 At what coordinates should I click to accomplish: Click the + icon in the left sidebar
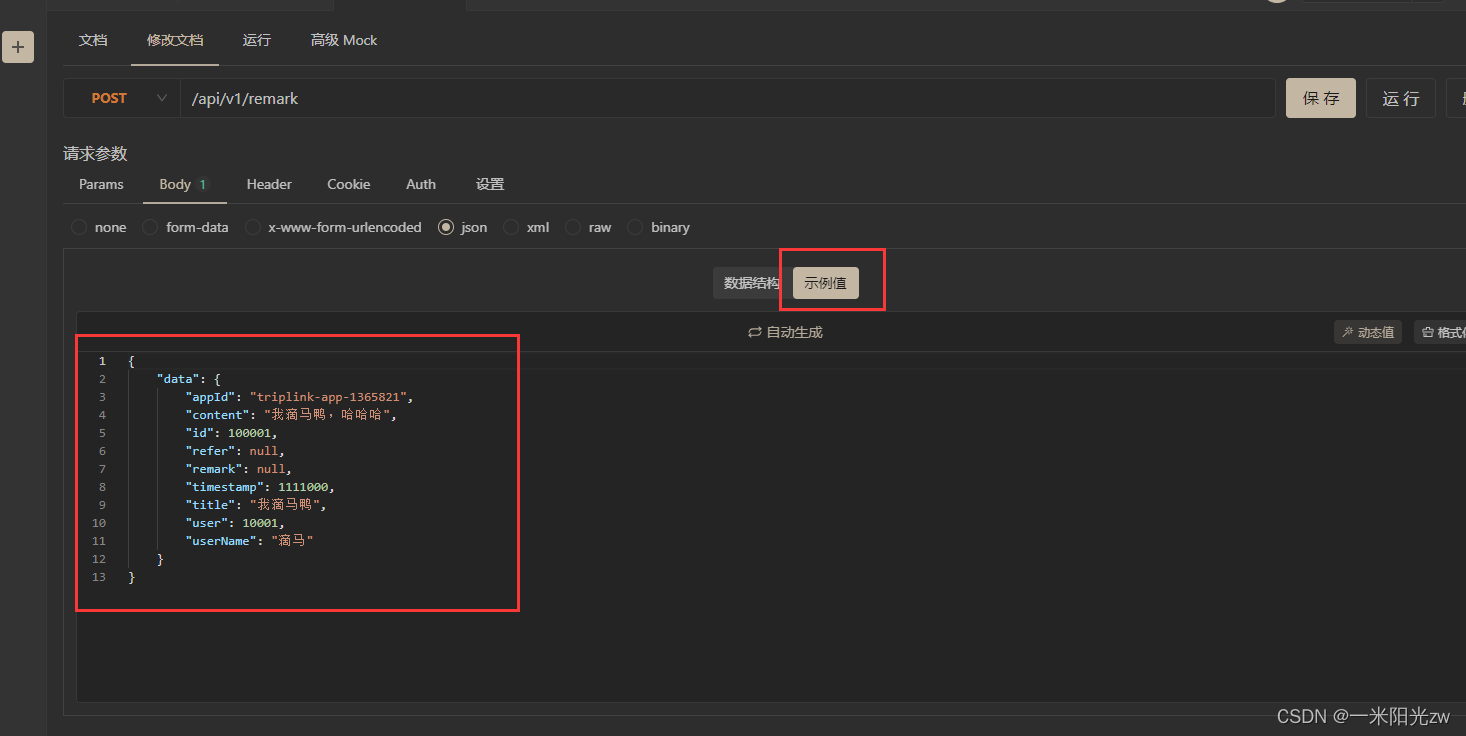[x=18, y=46]
